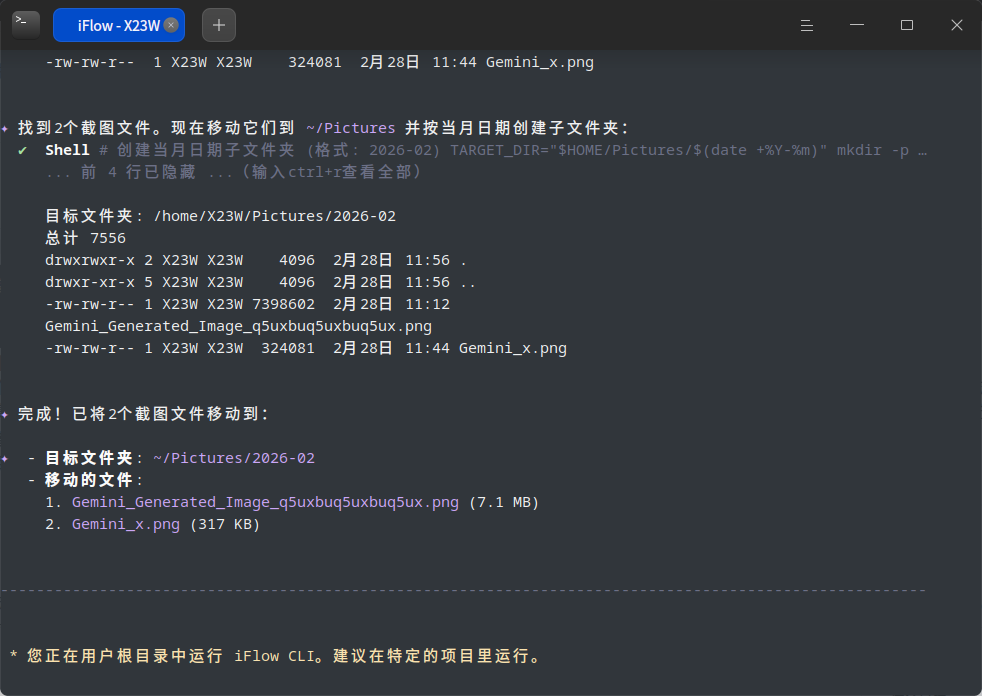Screen dimensions: 982x696
Task: Click the ~/Pictures path in the 找到2个截图文件 line
Action: pyautogui.click(x=351, y=128)
